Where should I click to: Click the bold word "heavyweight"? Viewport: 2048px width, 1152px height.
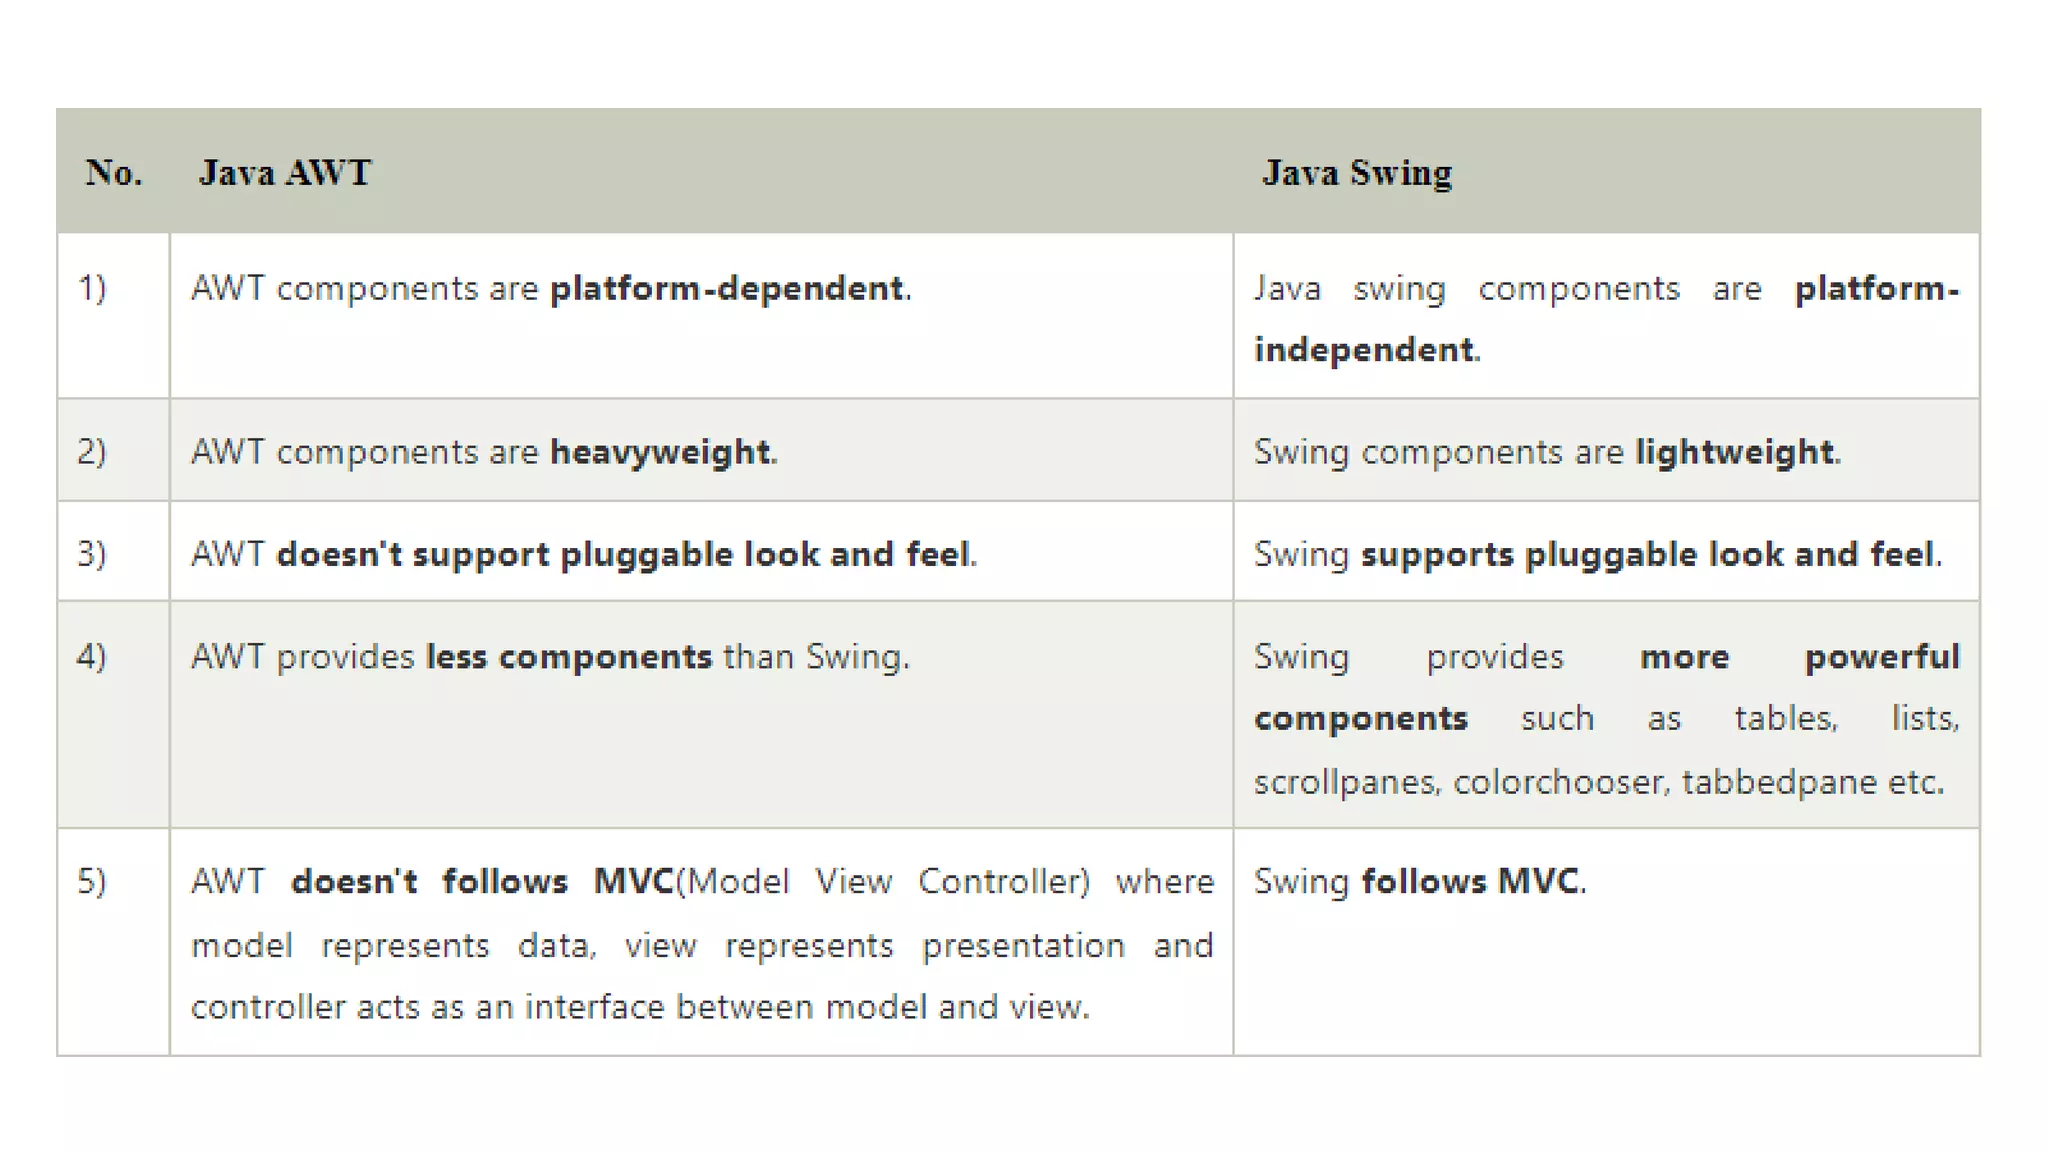660,452
